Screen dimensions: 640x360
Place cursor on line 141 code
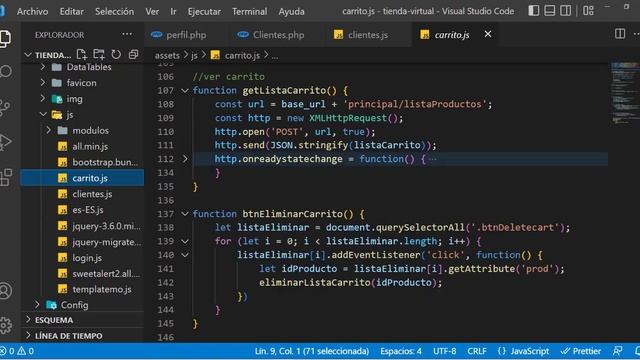click(411, 269)
